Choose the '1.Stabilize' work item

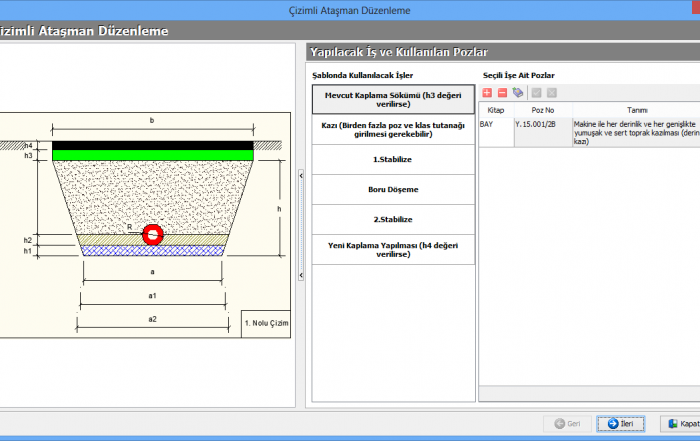393,160
